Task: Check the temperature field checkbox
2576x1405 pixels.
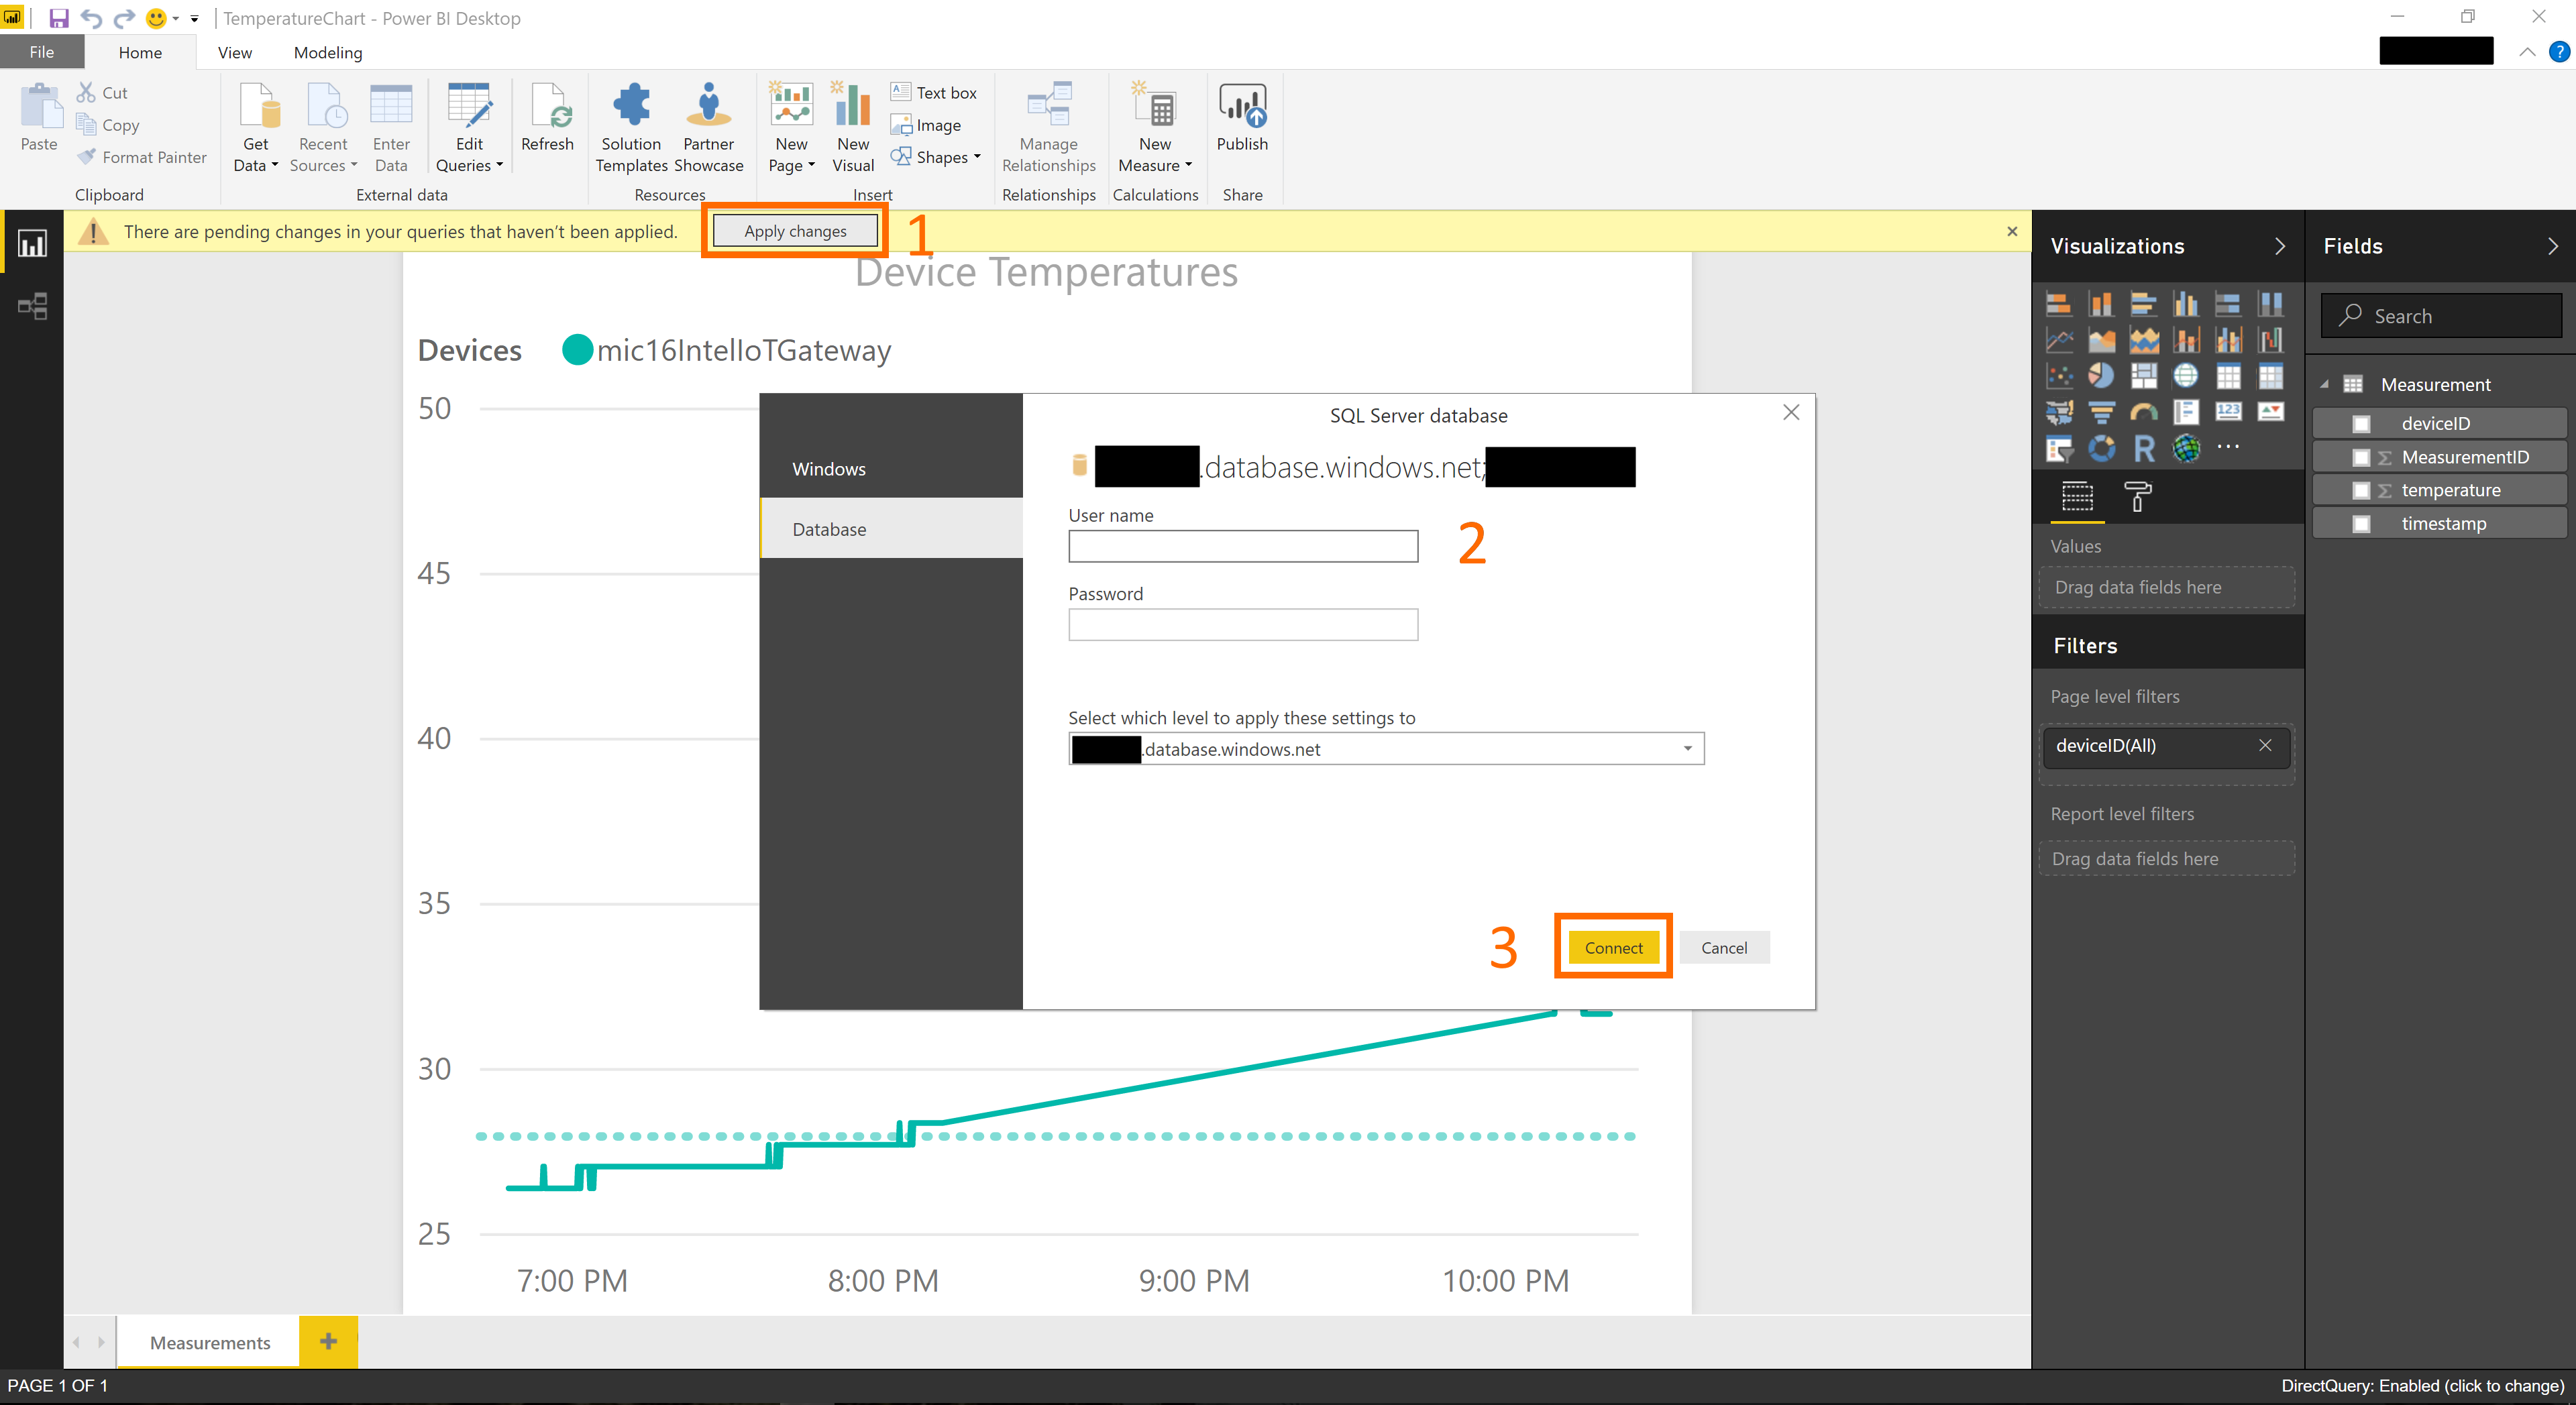Action: [x=2361, y=490]
